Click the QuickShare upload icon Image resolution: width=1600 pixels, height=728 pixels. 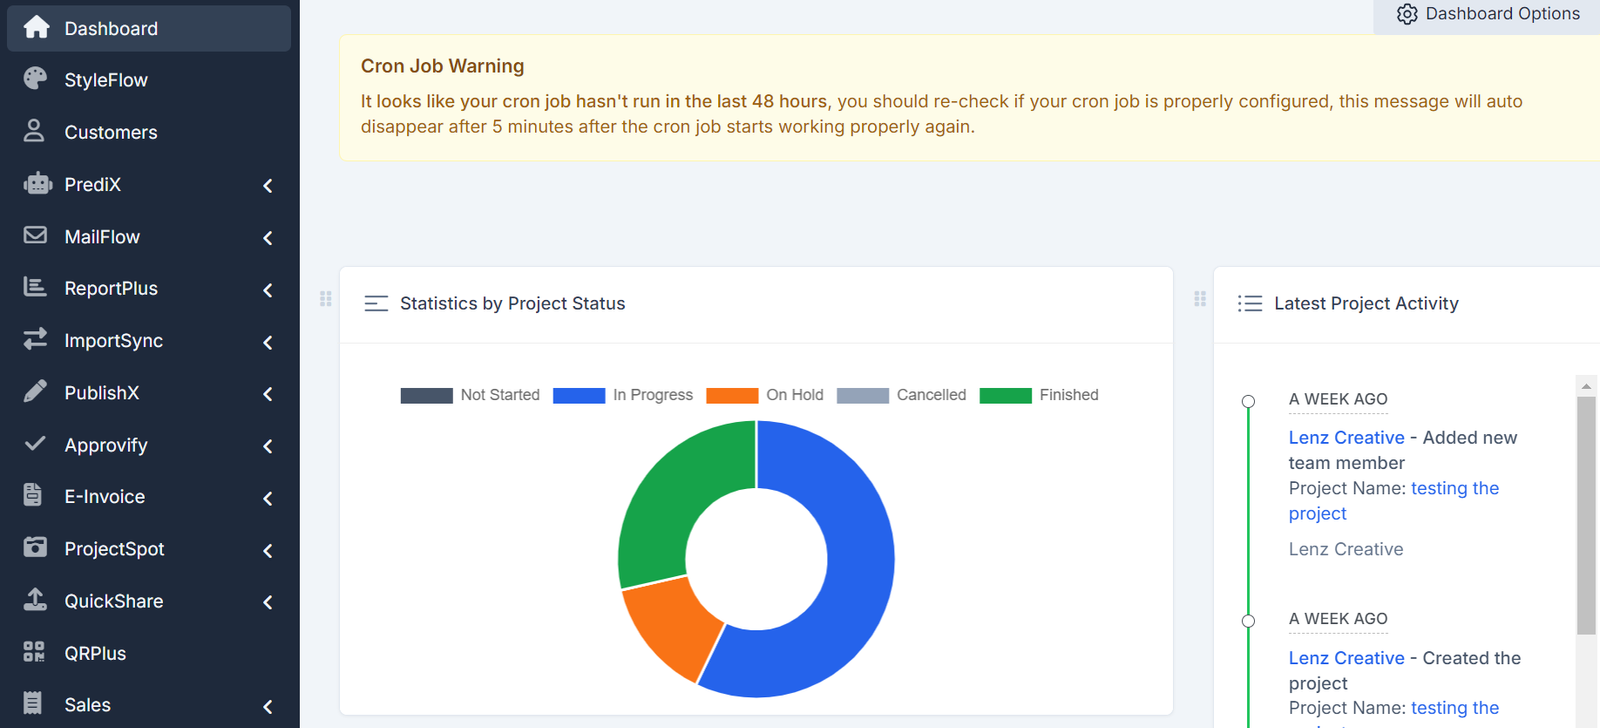(x=35, y=600)
